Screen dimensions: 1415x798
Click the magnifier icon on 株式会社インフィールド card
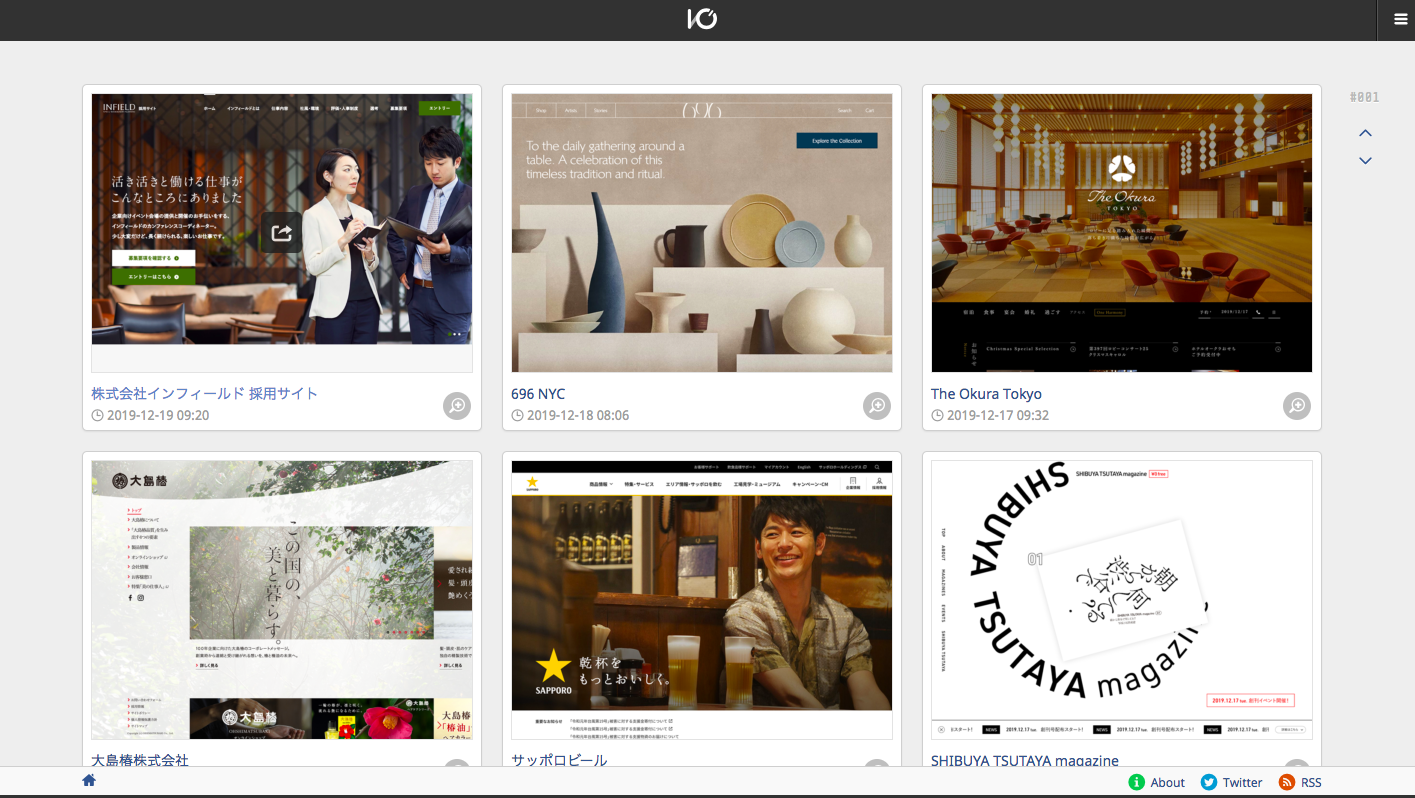[457, 405]
